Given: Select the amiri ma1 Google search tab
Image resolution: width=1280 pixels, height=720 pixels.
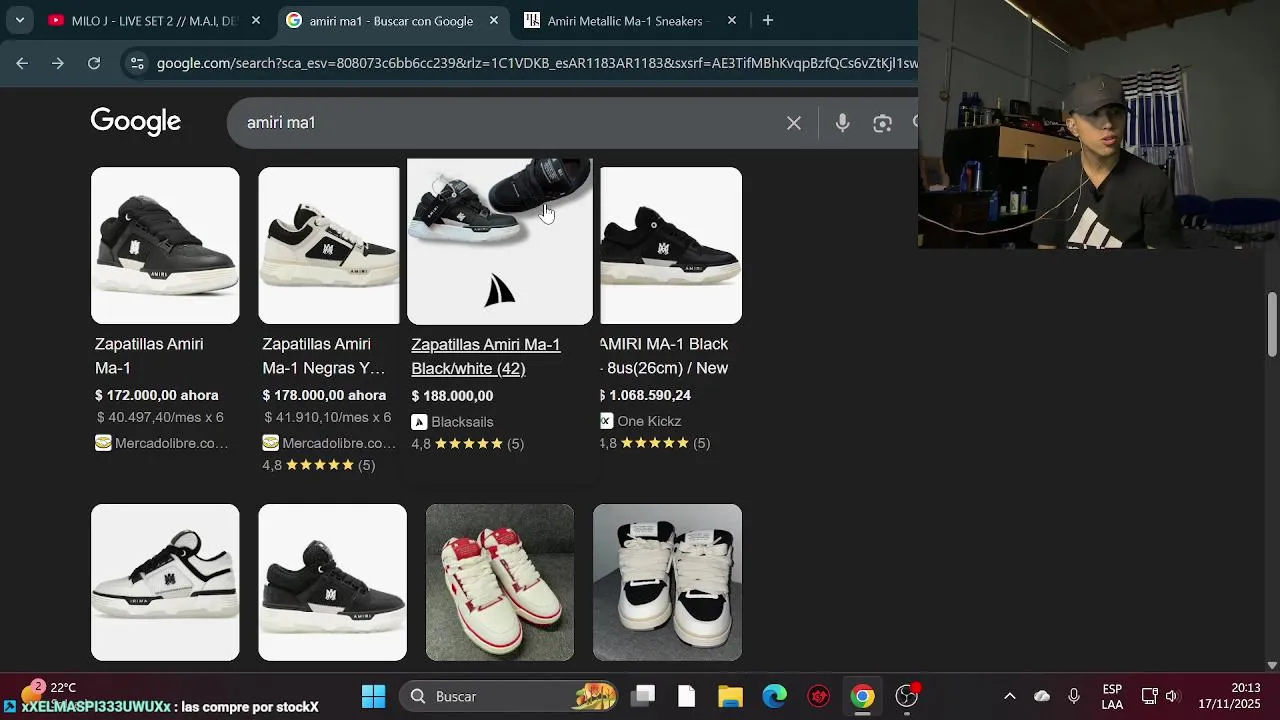Looking at the screenshot, I should (391, 20).
